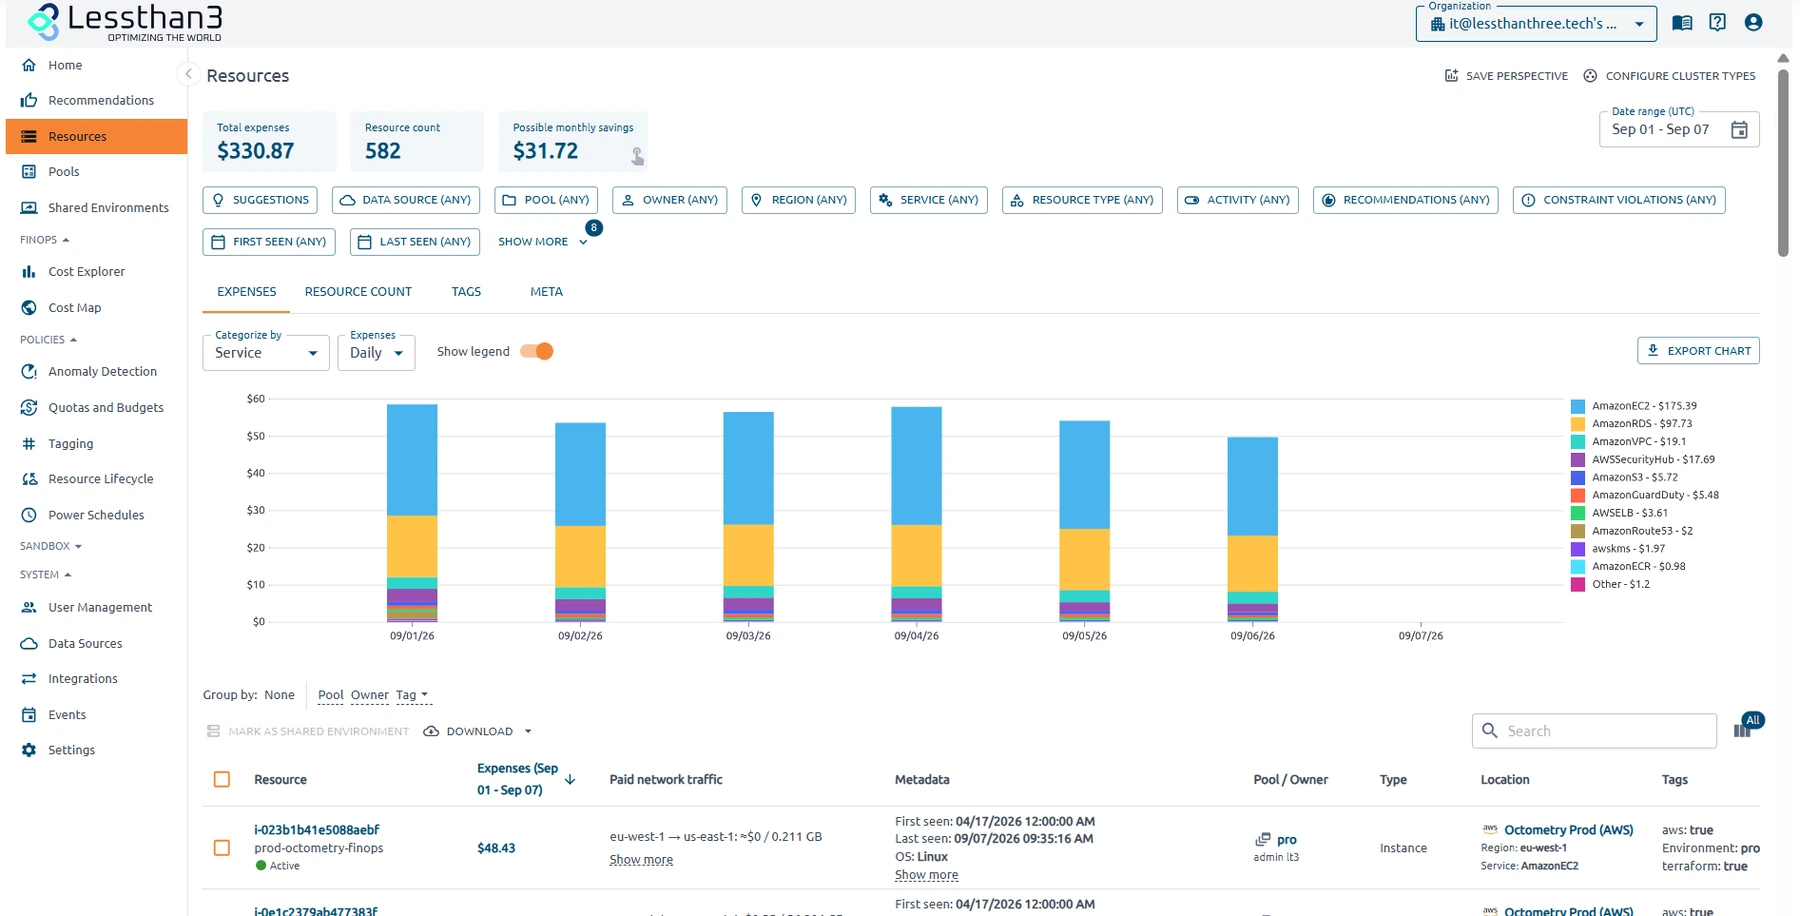Open the Organization dropdown

[1536, 24]
